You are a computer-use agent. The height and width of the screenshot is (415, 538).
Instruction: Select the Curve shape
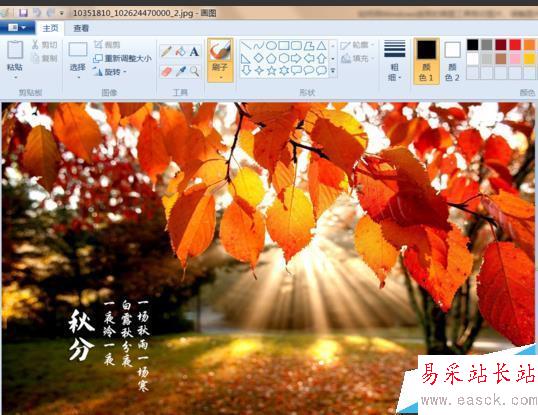[258, 46]
